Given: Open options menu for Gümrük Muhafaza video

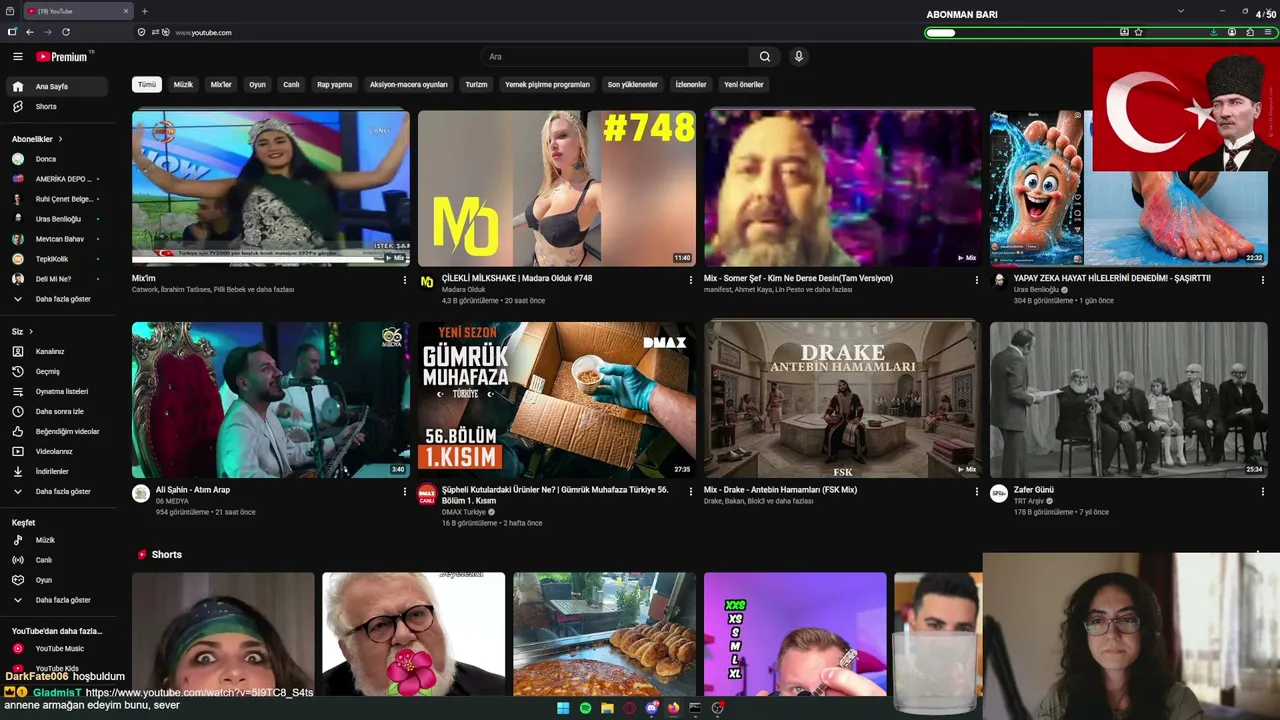Looking at the screenshot, I should pos(691,492).
